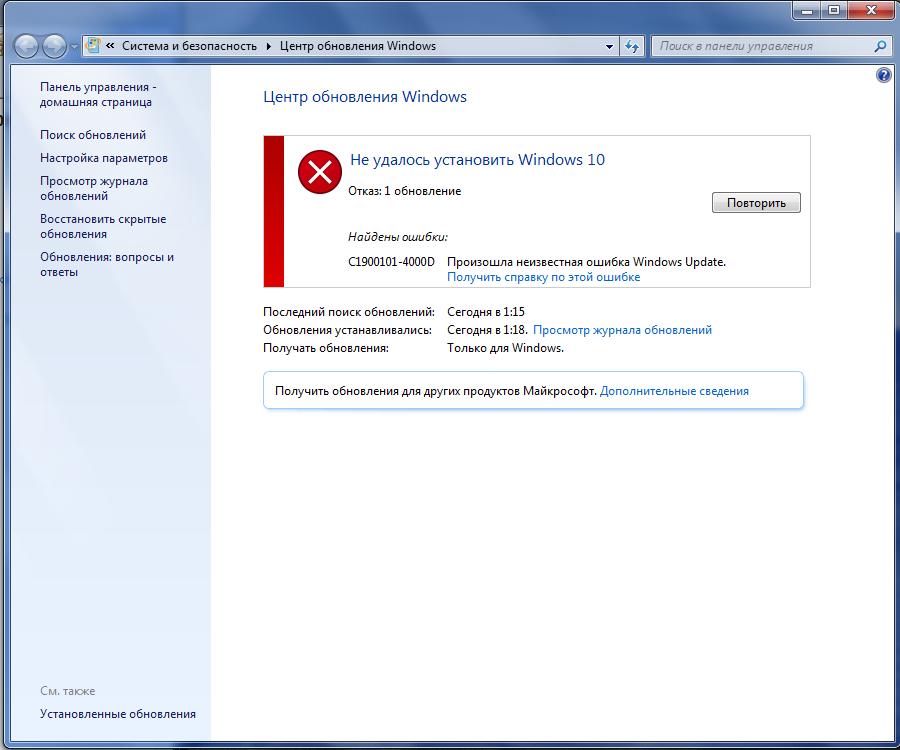Click 'Восстановить скрытые обновления' in sidebar
The image size is (900, 750).
pyautogui.click(x=103, y=226)
